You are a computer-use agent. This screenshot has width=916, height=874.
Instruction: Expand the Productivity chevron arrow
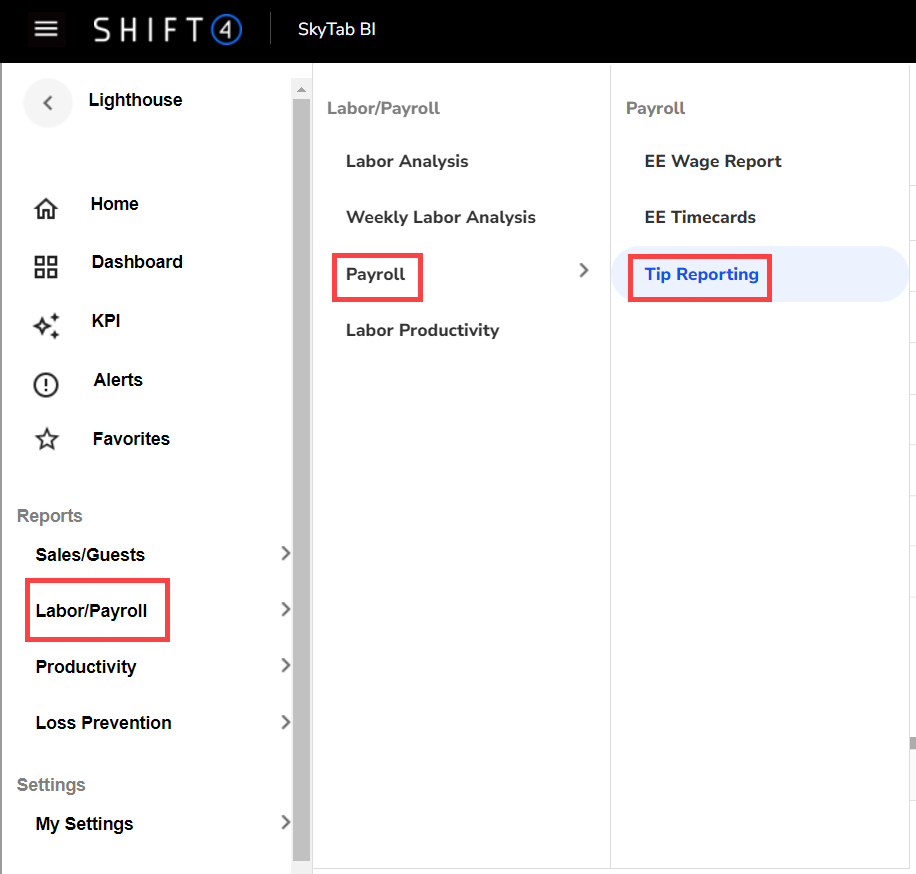click(286, 666)
